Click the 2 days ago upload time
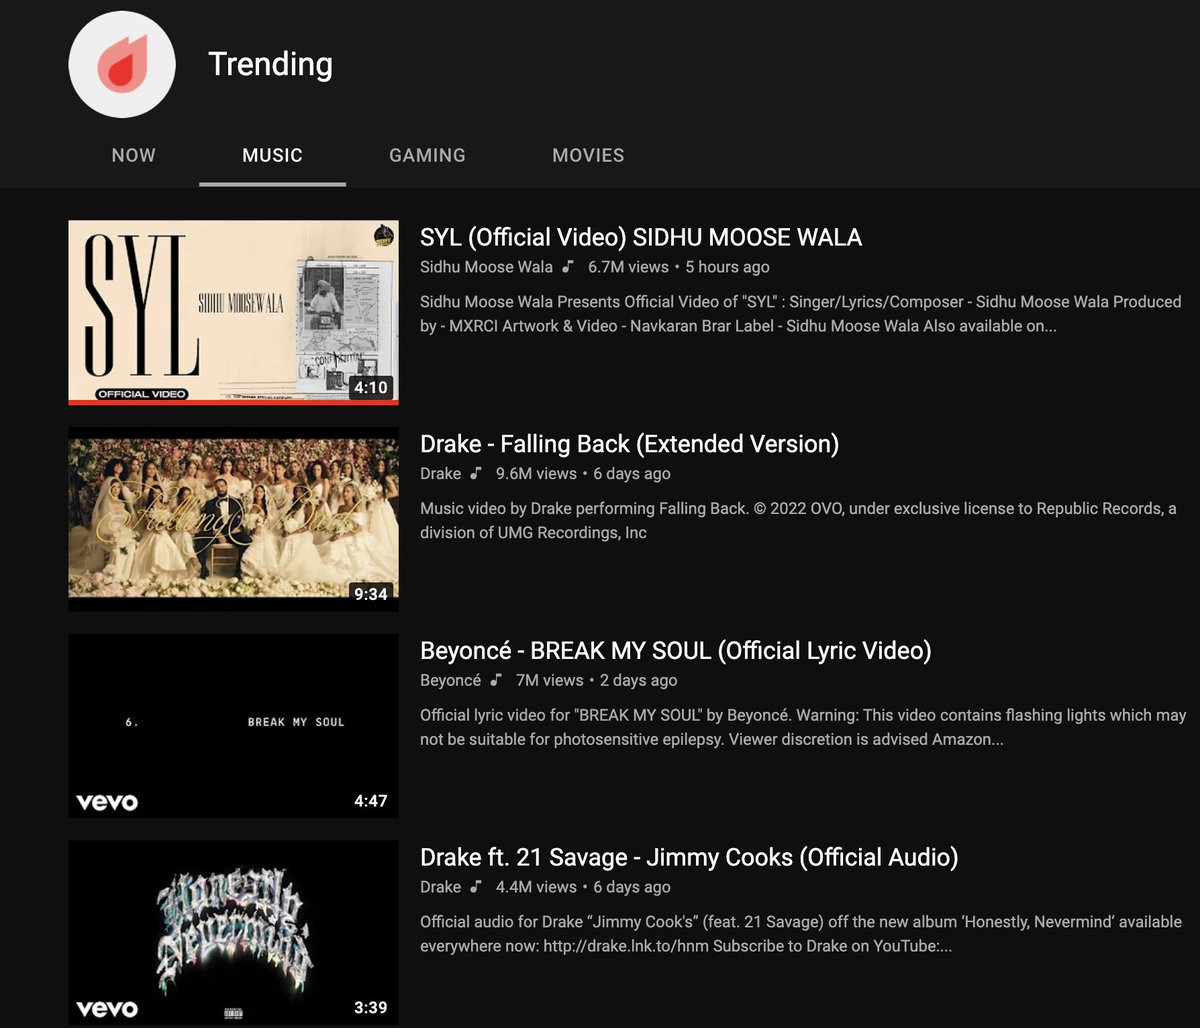Viewport: 1200px width, 1028px height. 638,680
